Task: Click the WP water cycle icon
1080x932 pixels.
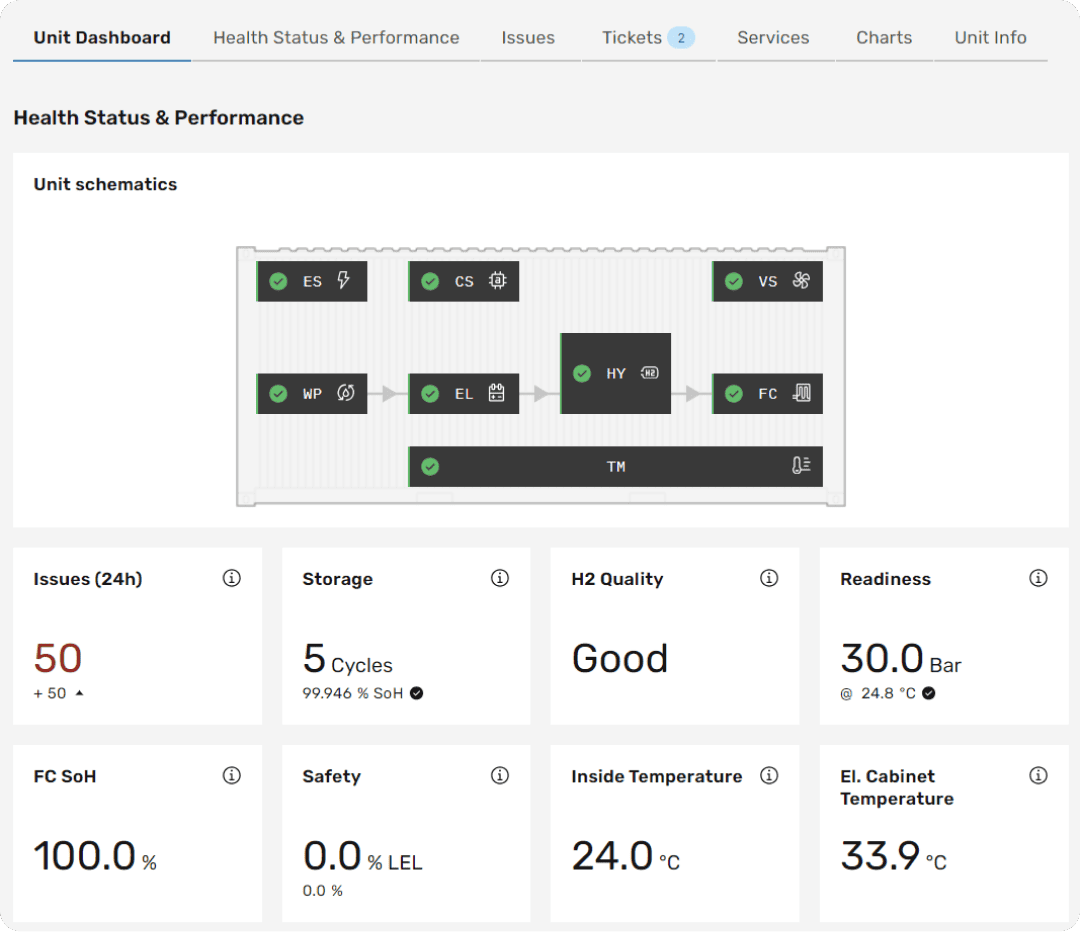Action: [345, 393]
